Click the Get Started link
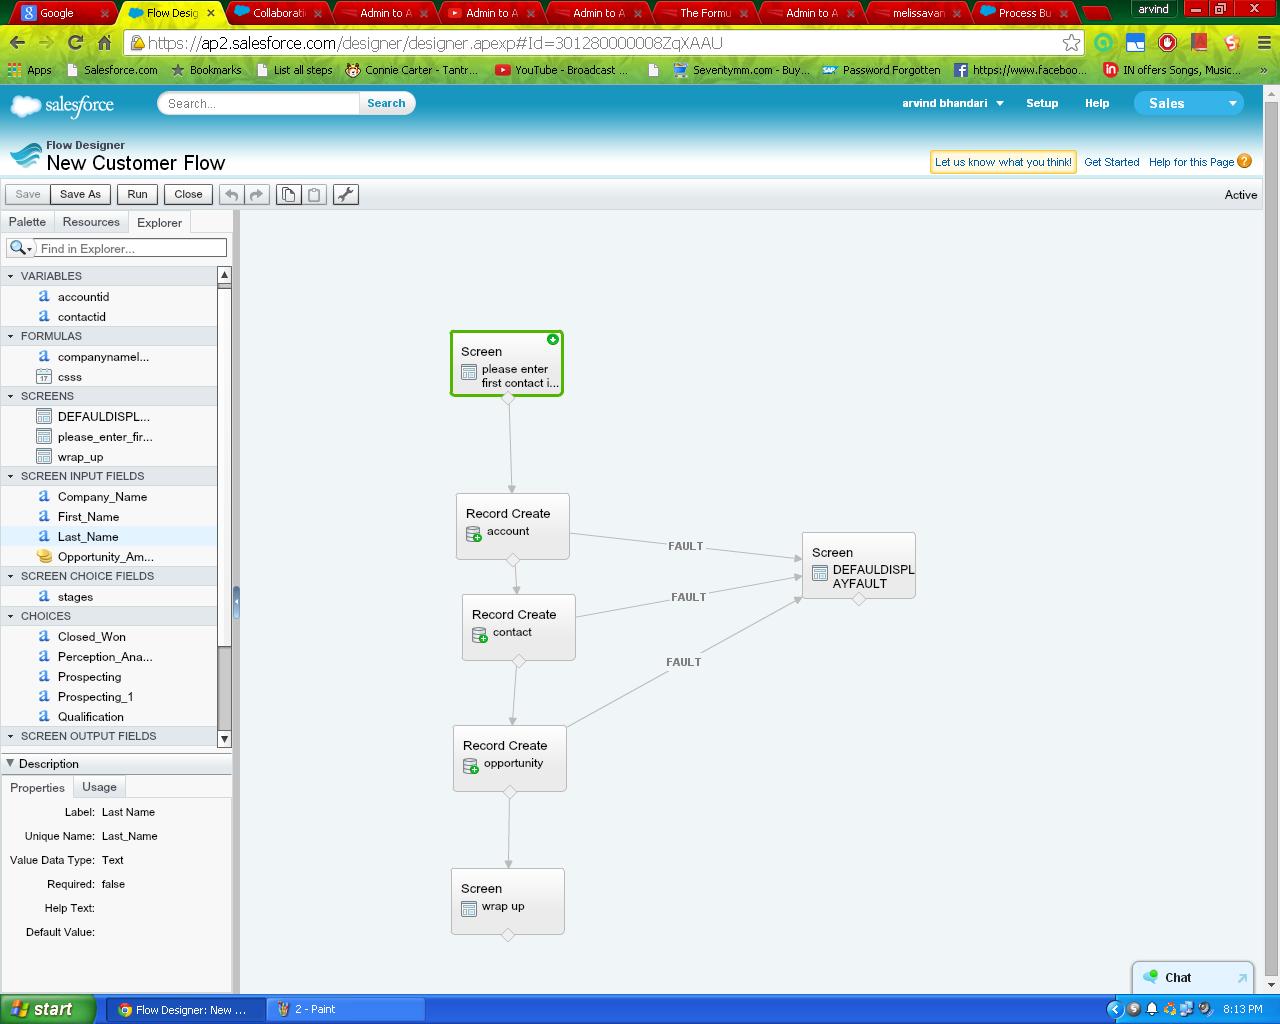This screenshot has width=1280, height=1024. click(x=1112, y=162)
